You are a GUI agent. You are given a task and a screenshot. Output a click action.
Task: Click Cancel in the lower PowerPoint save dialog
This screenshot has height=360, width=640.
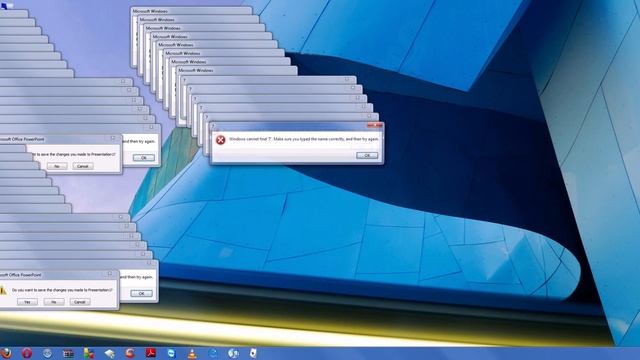[80, 302]
